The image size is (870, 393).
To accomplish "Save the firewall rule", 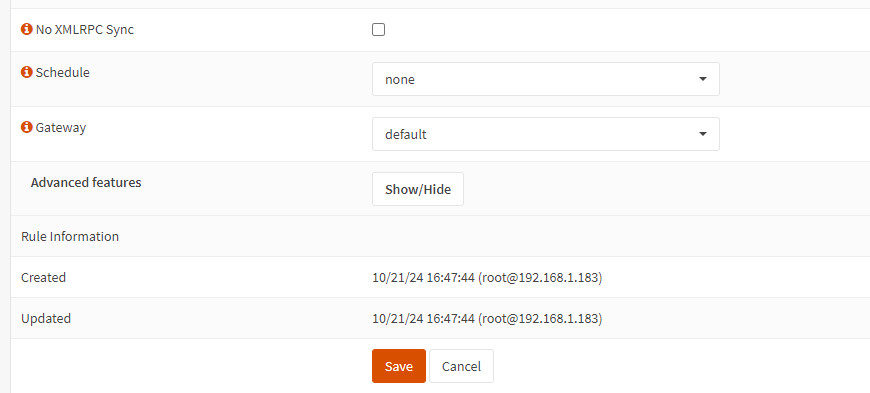I will (x=399, y=366).
